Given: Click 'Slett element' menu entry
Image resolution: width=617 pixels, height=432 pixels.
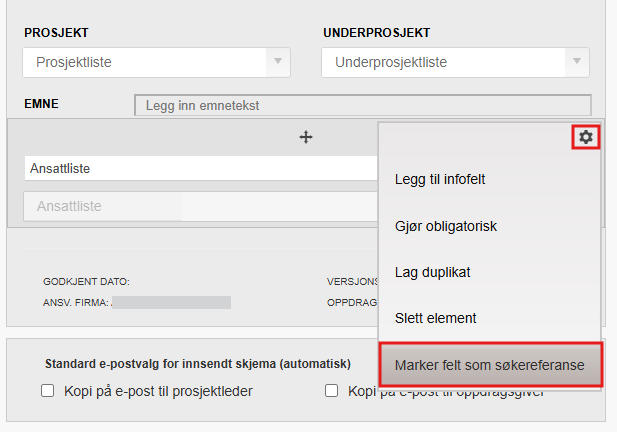Looking at the screenshot, I should pyautogui.click(x=436, y=318).
